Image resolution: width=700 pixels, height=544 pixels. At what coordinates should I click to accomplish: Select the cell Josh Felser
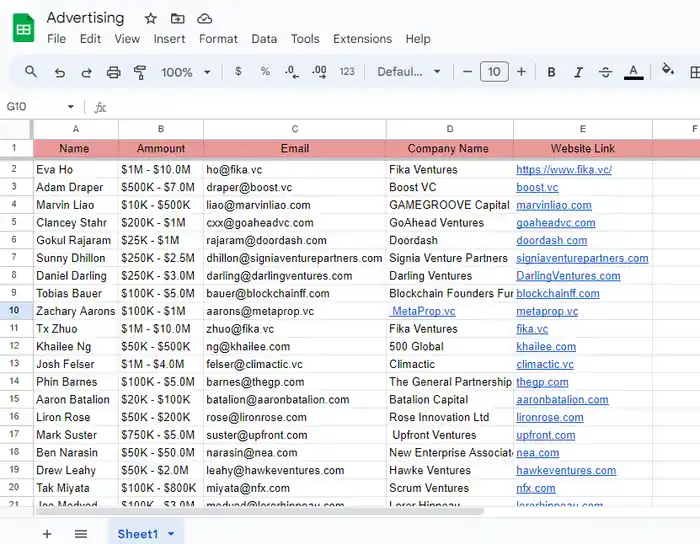76,364
